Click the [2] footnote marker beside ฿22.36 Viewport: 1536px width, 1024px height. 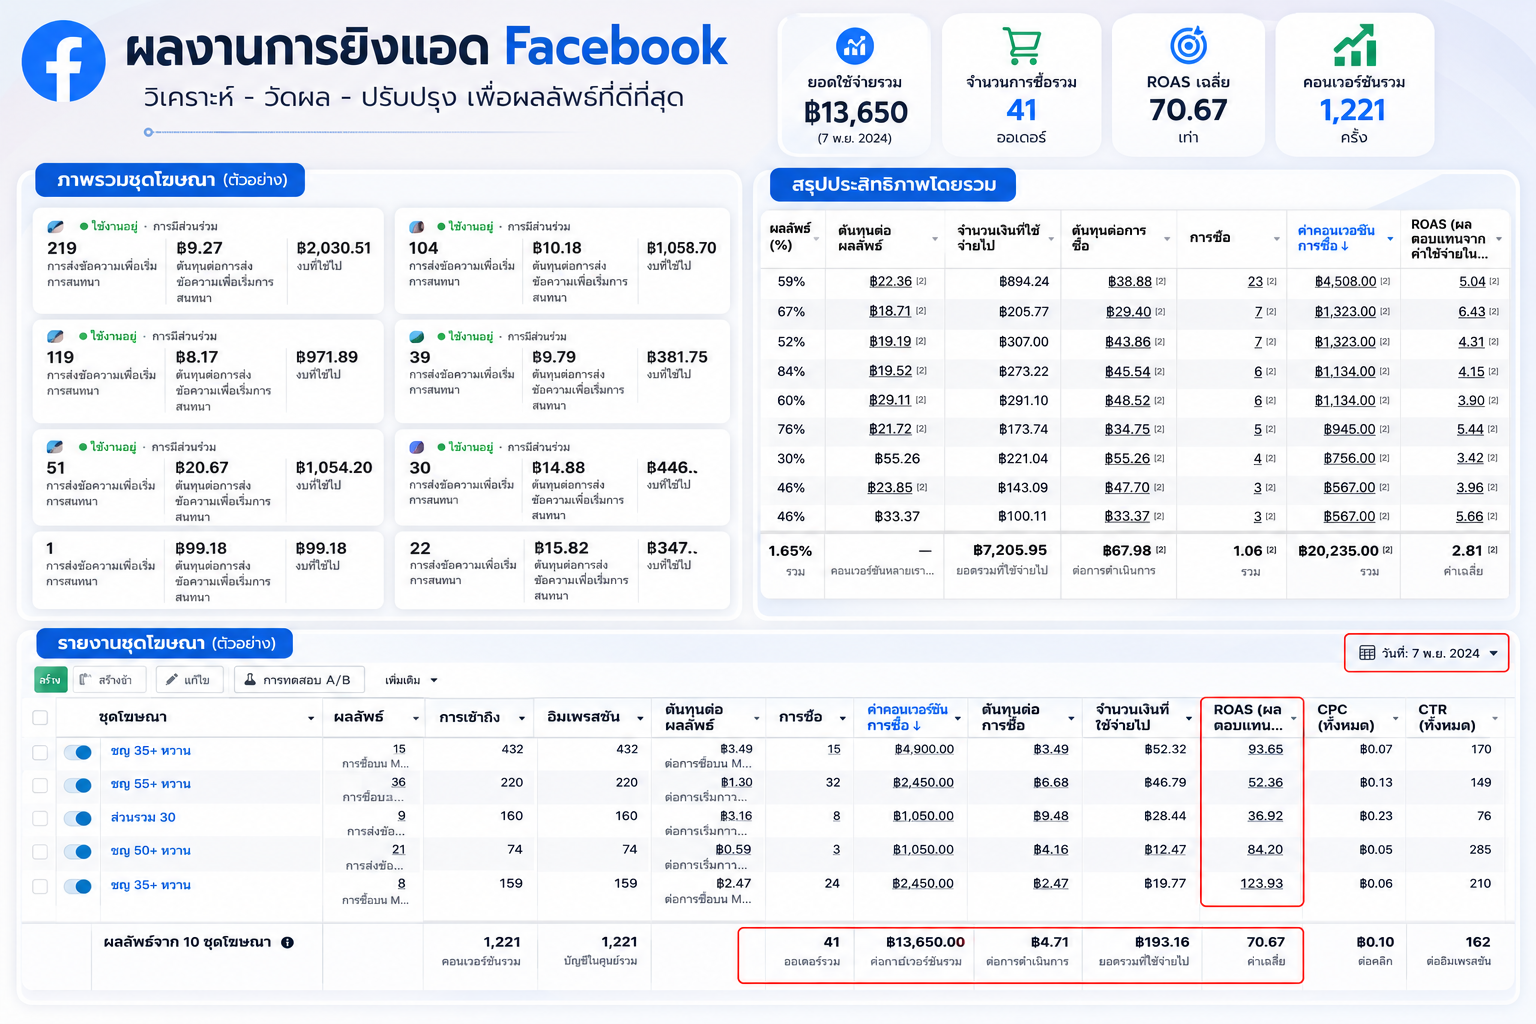921,282
